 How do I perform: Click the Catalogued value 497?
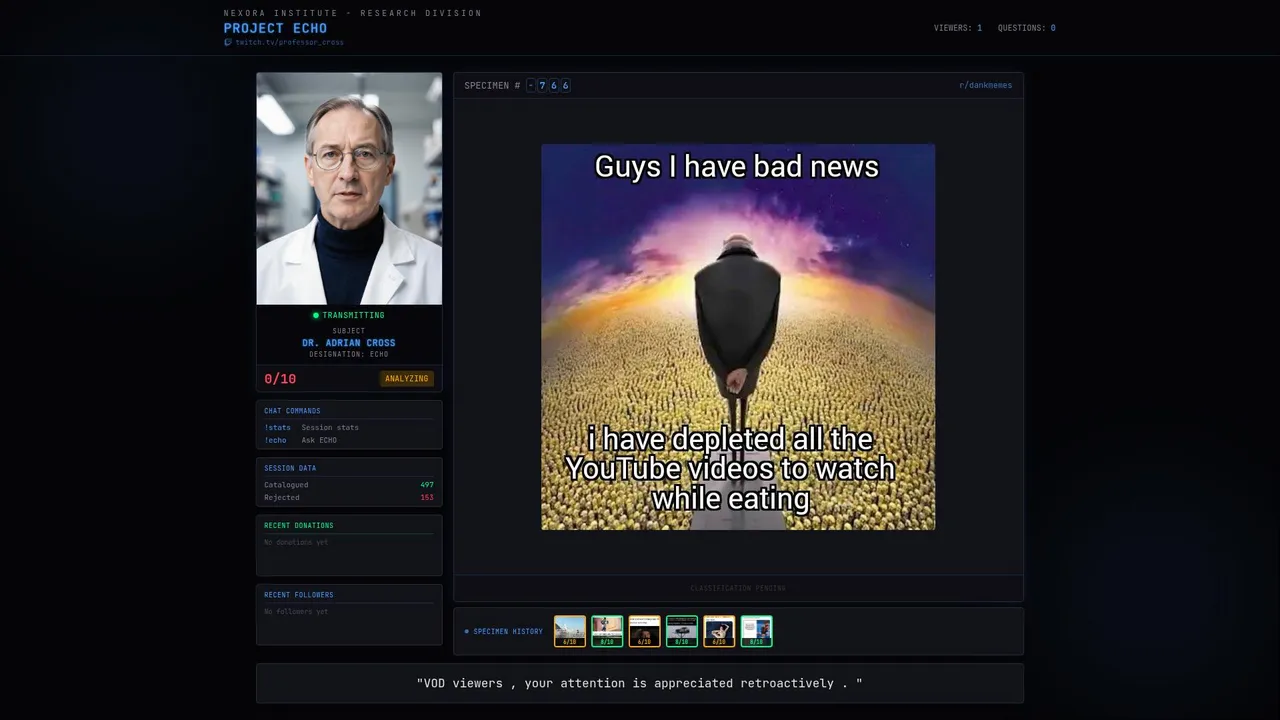[427, 485]
